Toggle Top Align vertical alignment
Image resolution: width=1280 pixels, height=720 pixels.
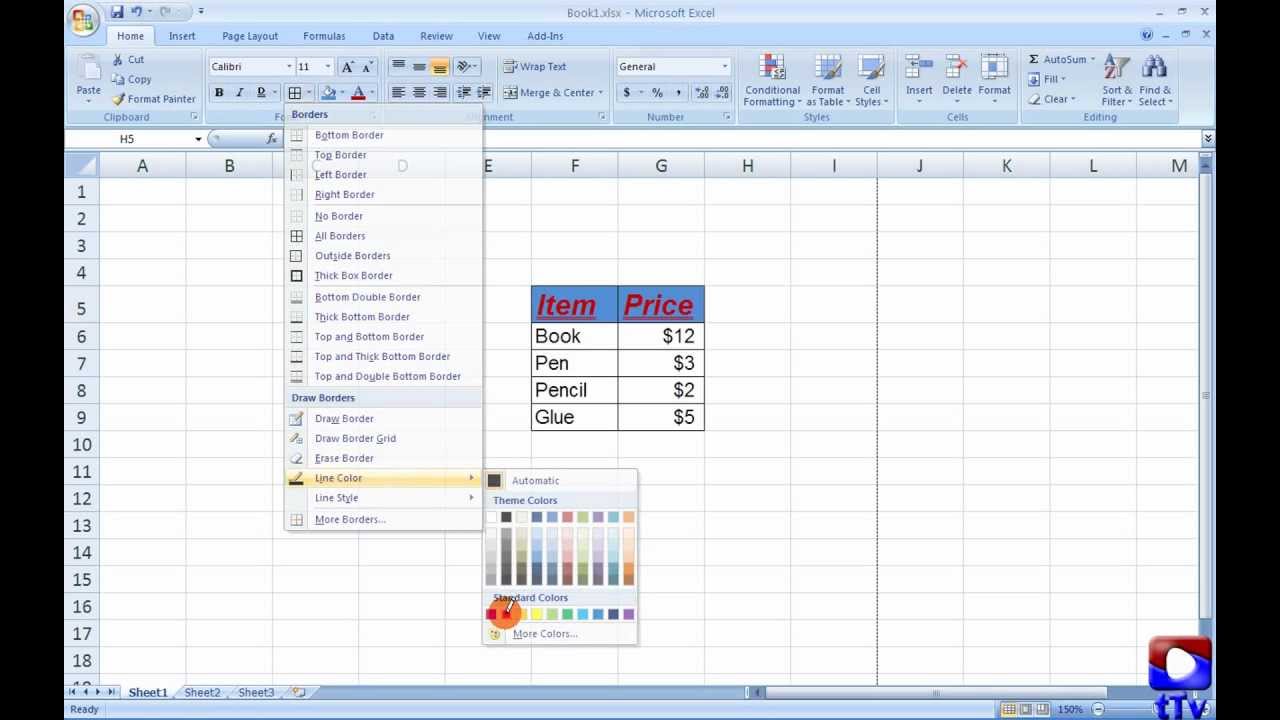[398, 67]
